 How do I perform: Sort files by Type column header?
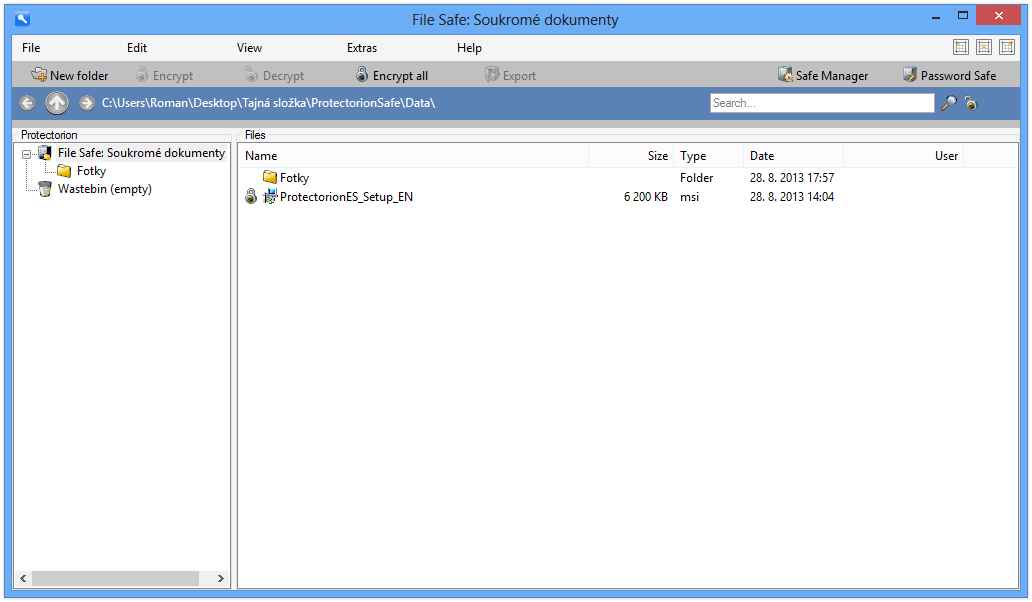point(709,156)
